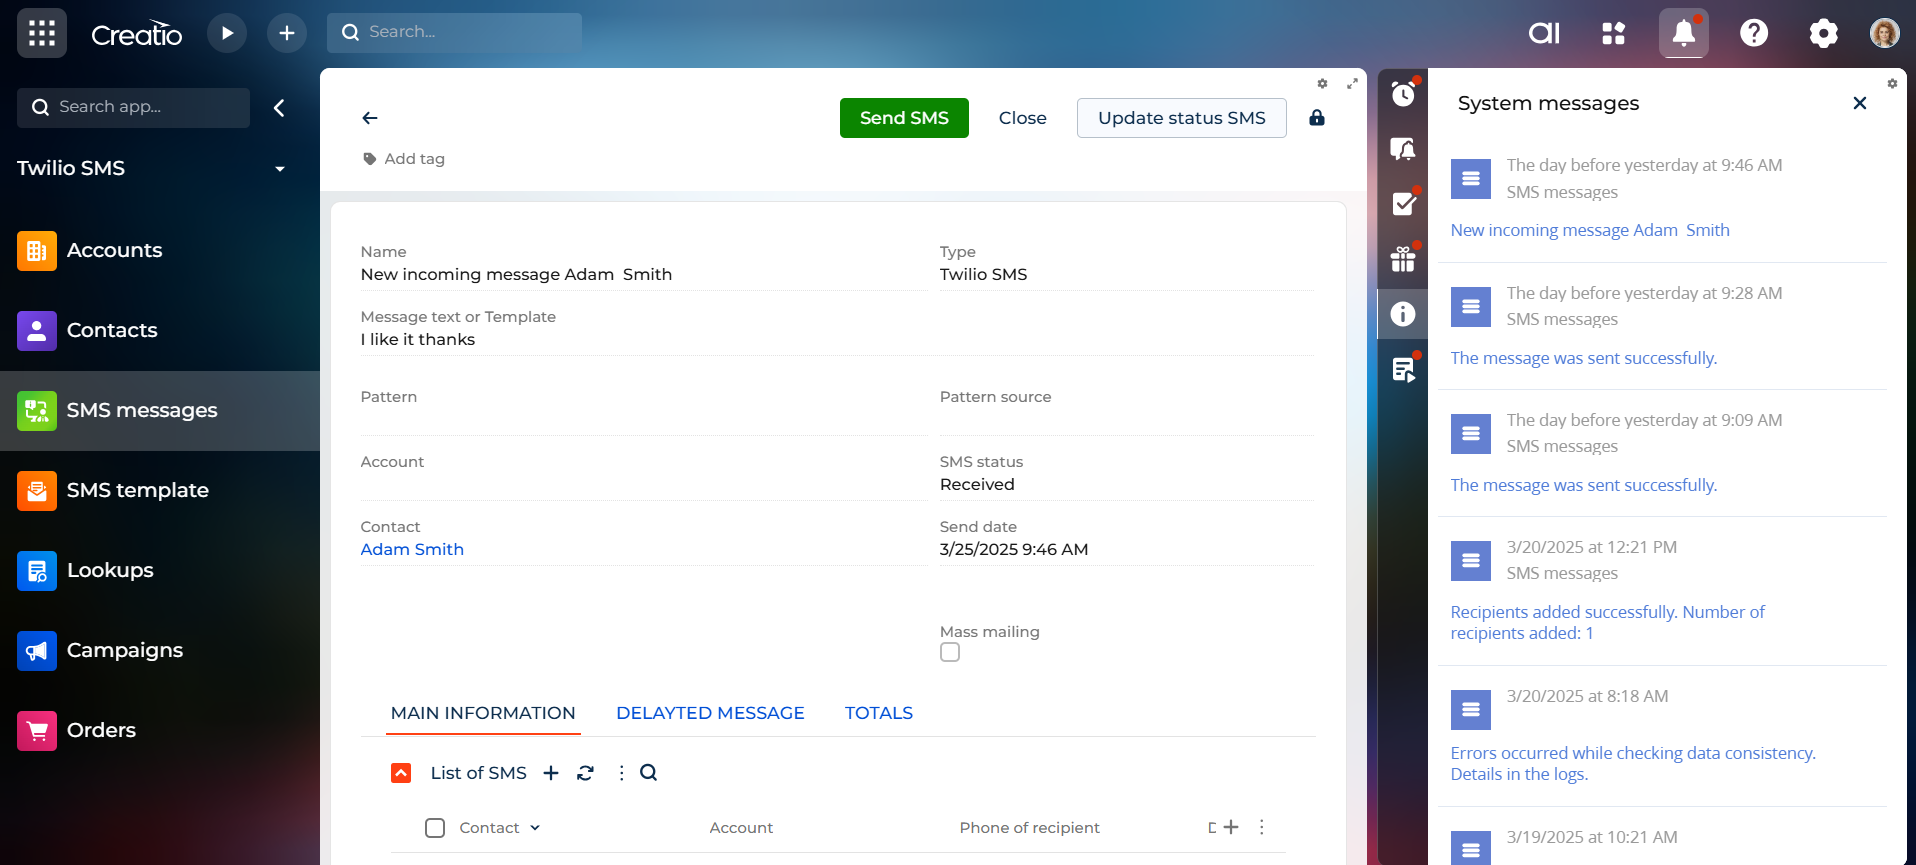Close the System messages panel
The image size is (1916, 865).
(x=1860, y=103)
